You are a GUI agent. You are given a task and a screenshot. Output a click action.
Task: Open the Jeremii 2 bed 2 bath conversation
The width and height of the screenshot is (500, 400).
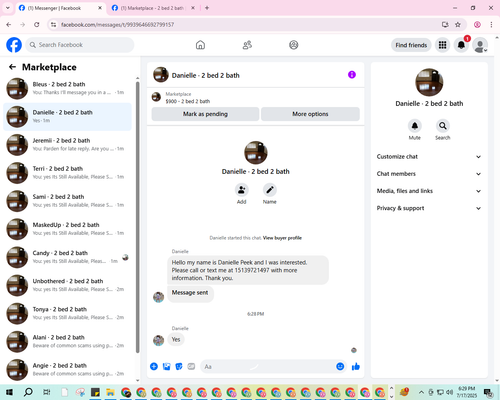(67, 145)
